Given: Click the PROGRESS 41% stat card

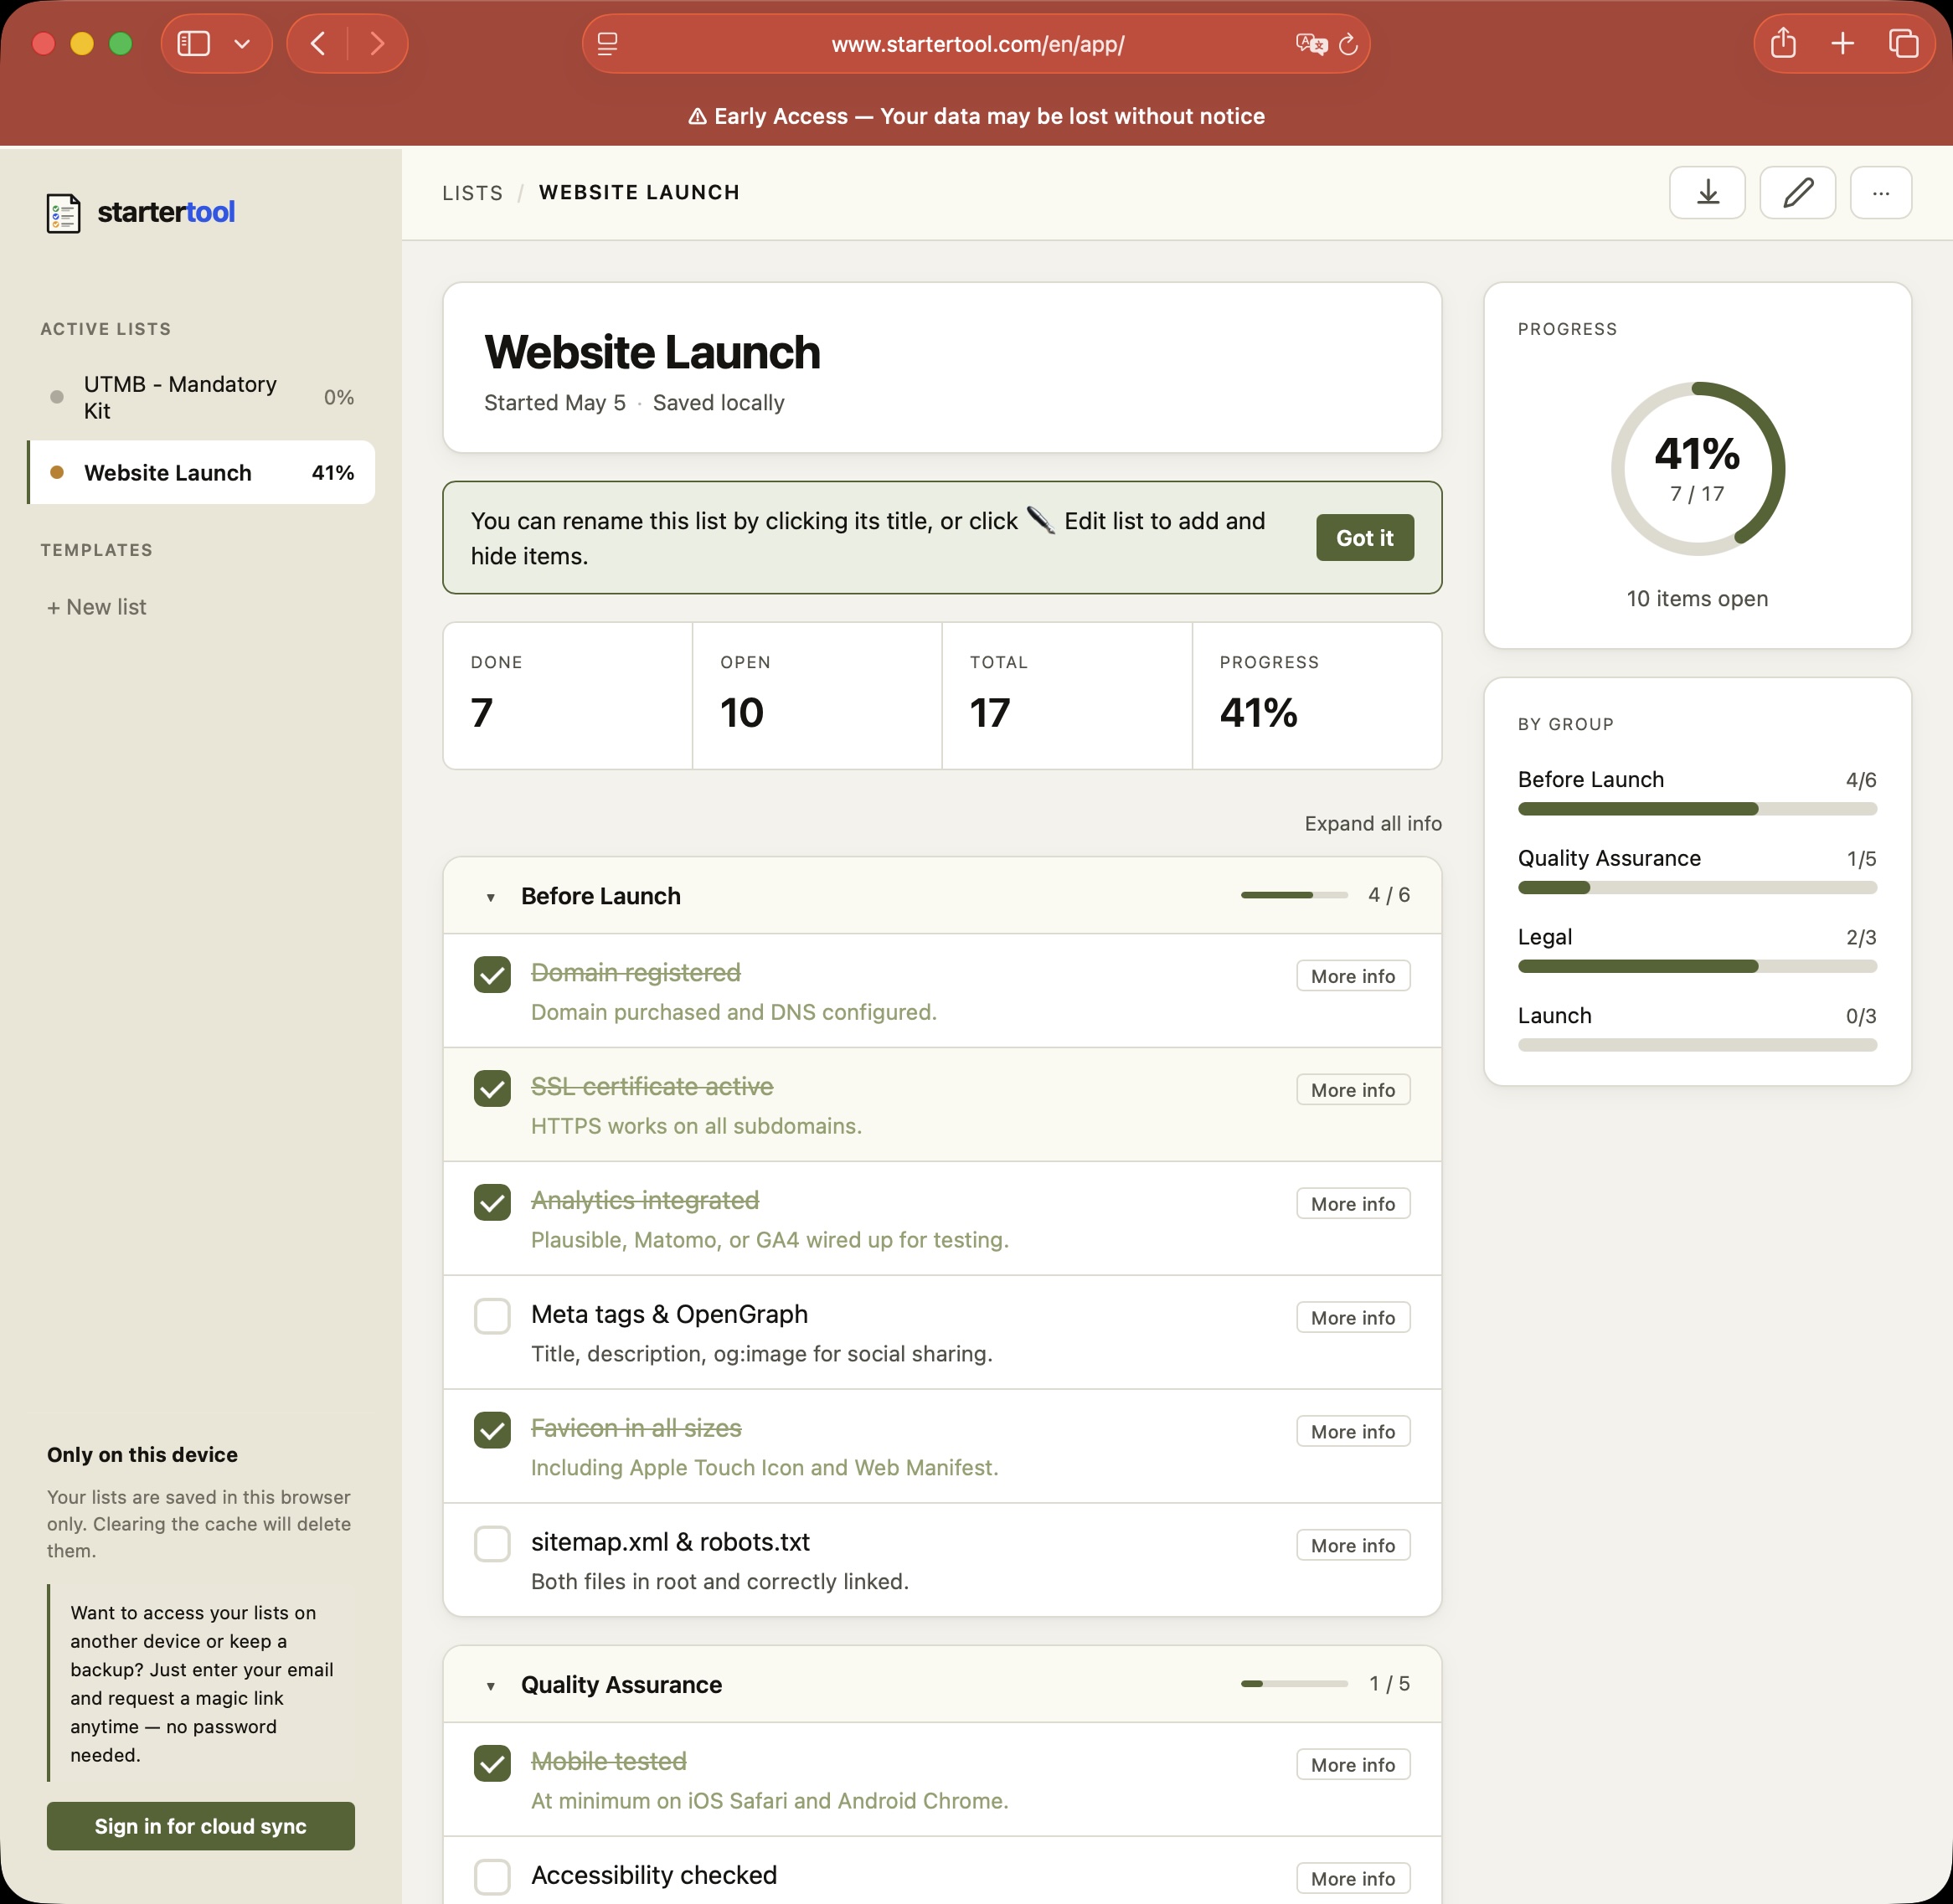Looking at the screenshot, I should coord(1317,696).
